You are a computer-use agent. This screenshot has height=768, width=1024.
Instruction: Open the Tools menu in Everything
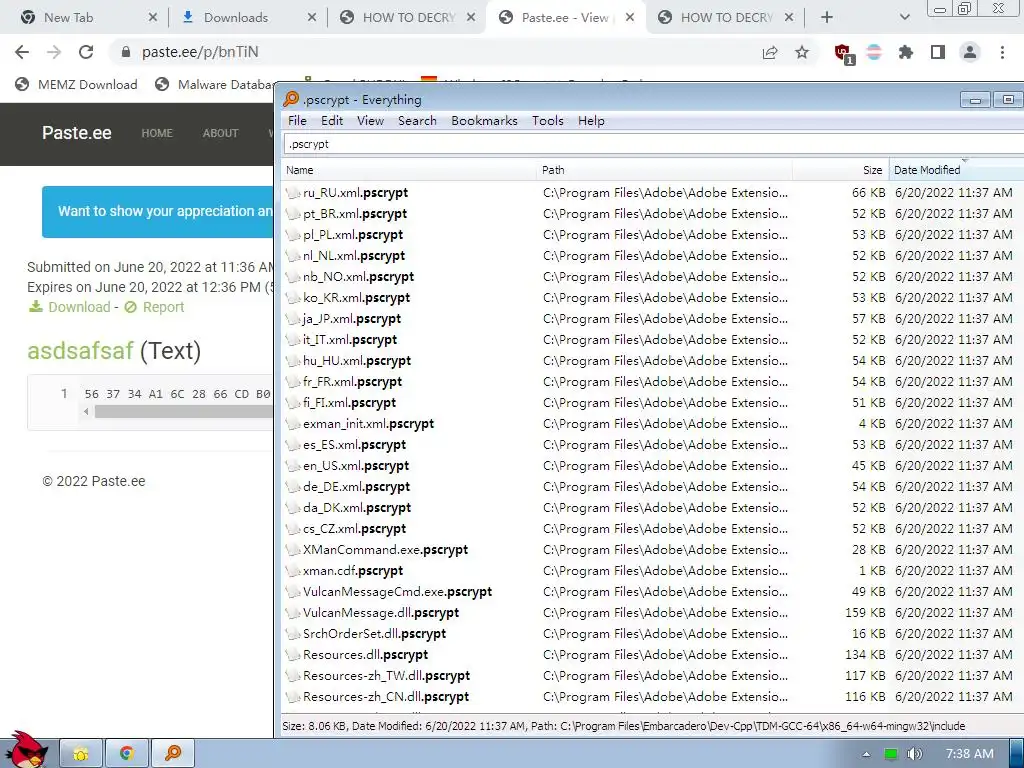(x=547, y=121)
